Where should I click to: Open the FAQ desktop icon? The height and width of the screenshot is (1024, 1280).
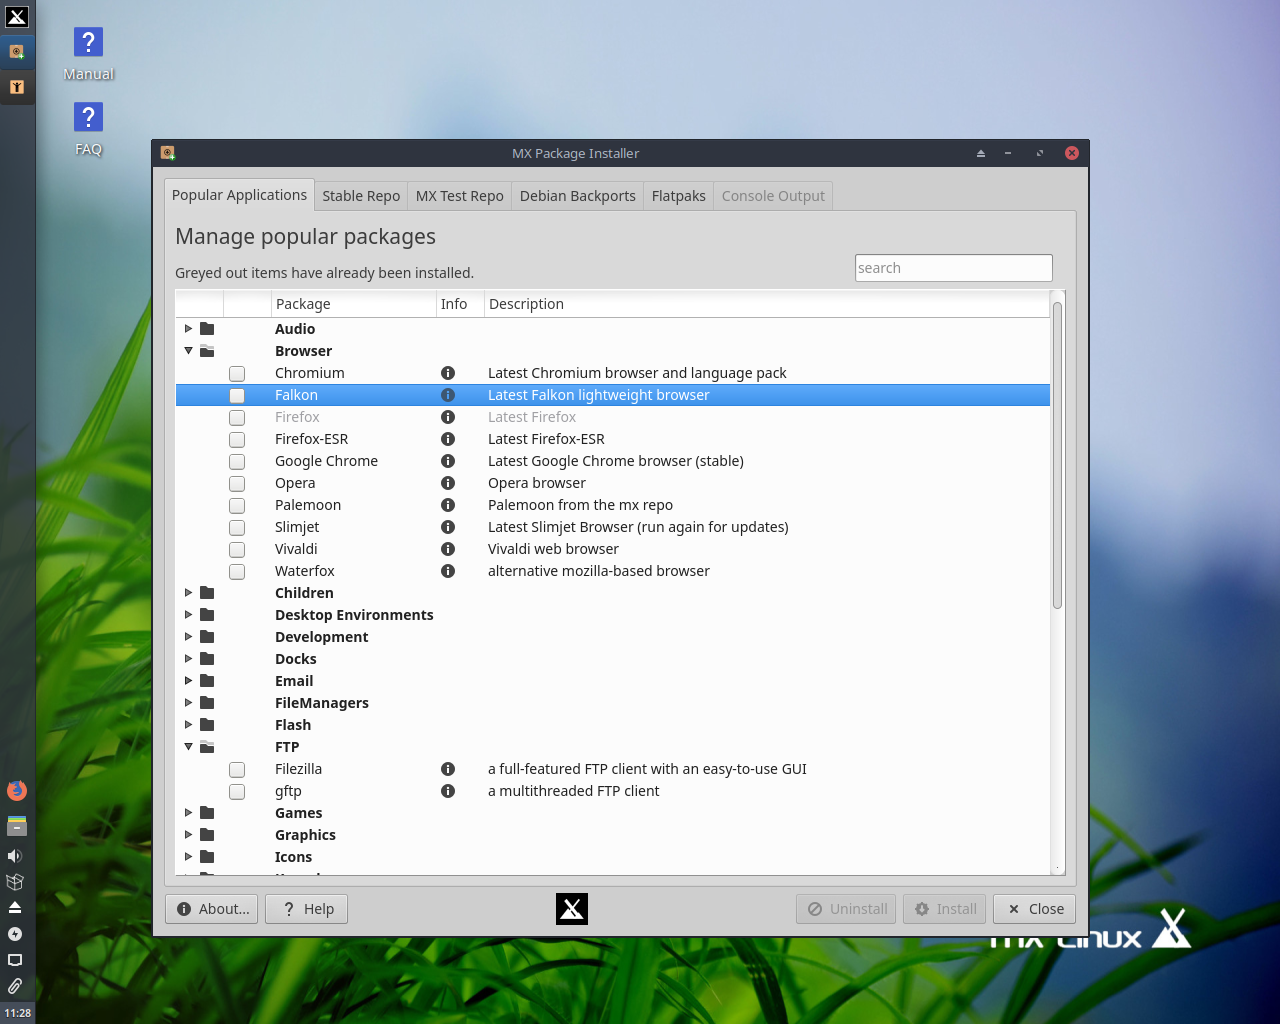point(88,129)
